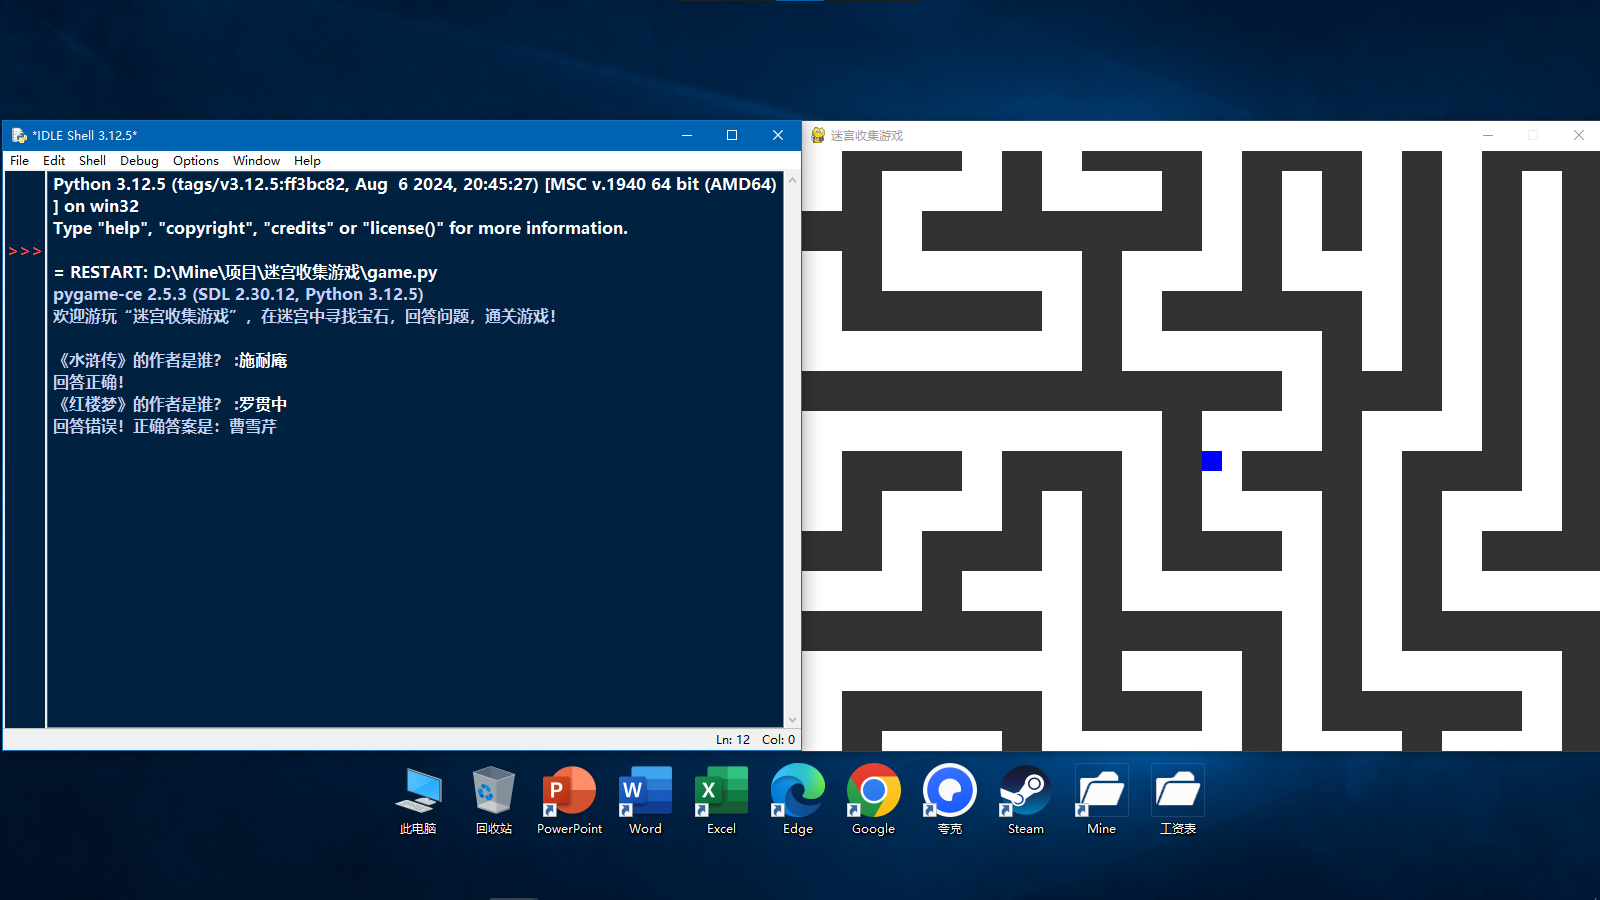Viewport: 1600px width, 900px height.
Task: Click the 'pygame-ce 2.5.3' output line
Action: point(238,294)
